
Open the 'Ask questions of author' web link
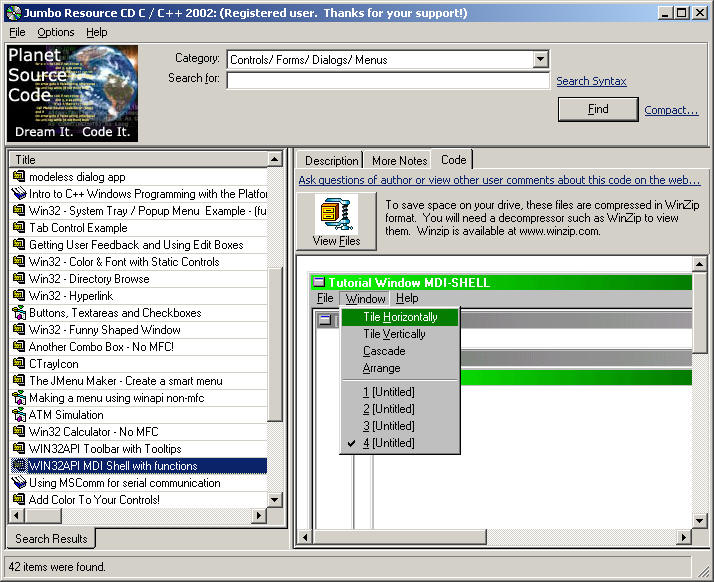pyautogui.click(x=499, y=180)
